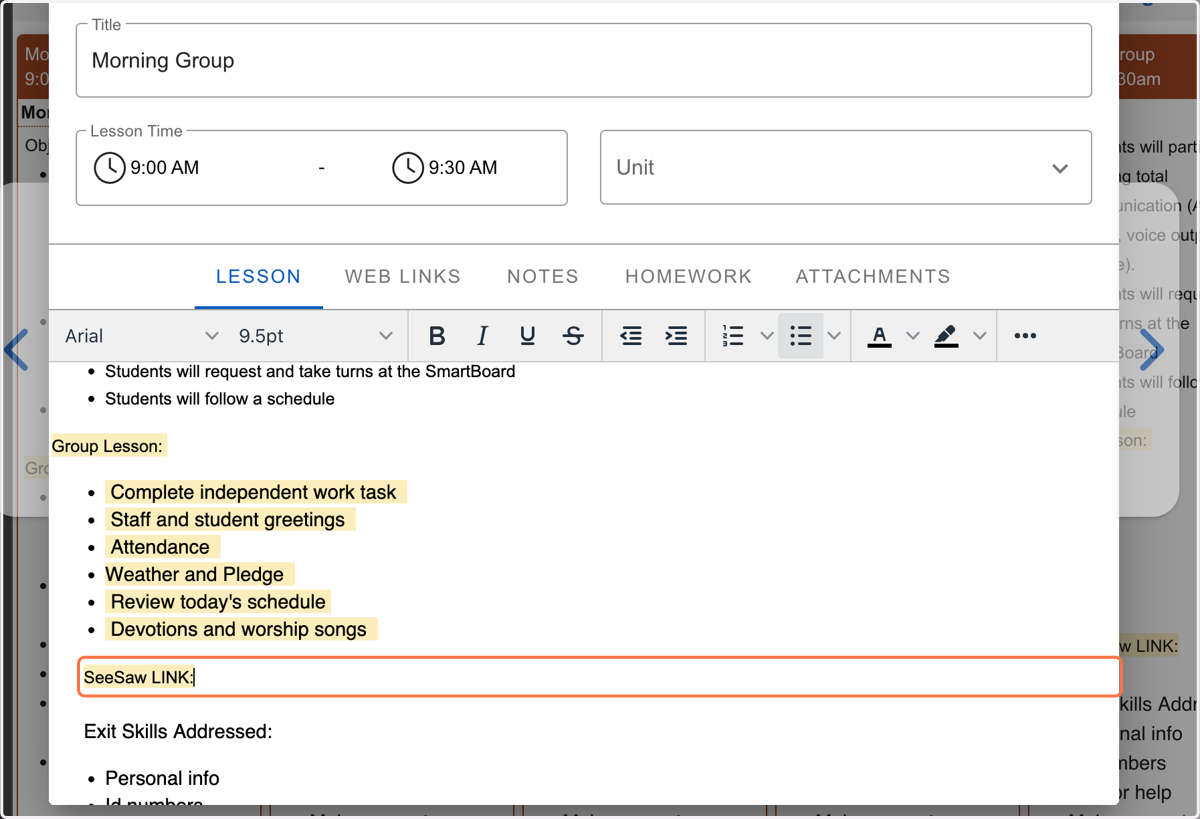Click the 'Personal info' bullet
The height and width of the screenshot is (819, 1200).
[x=162, y=778]
